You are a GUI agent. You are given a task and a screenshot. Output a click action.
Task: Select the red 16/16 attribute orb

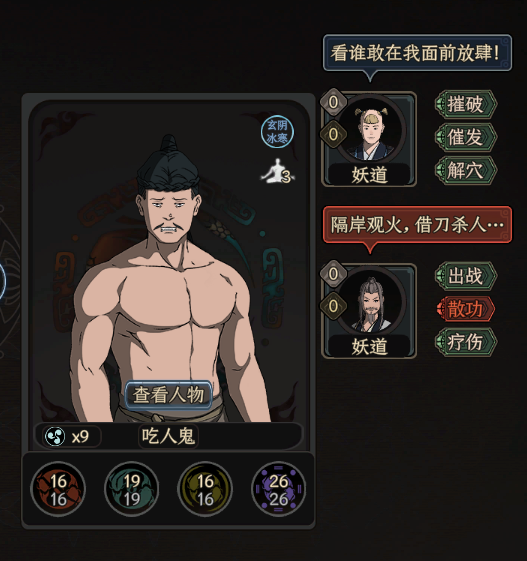(58, 489)
